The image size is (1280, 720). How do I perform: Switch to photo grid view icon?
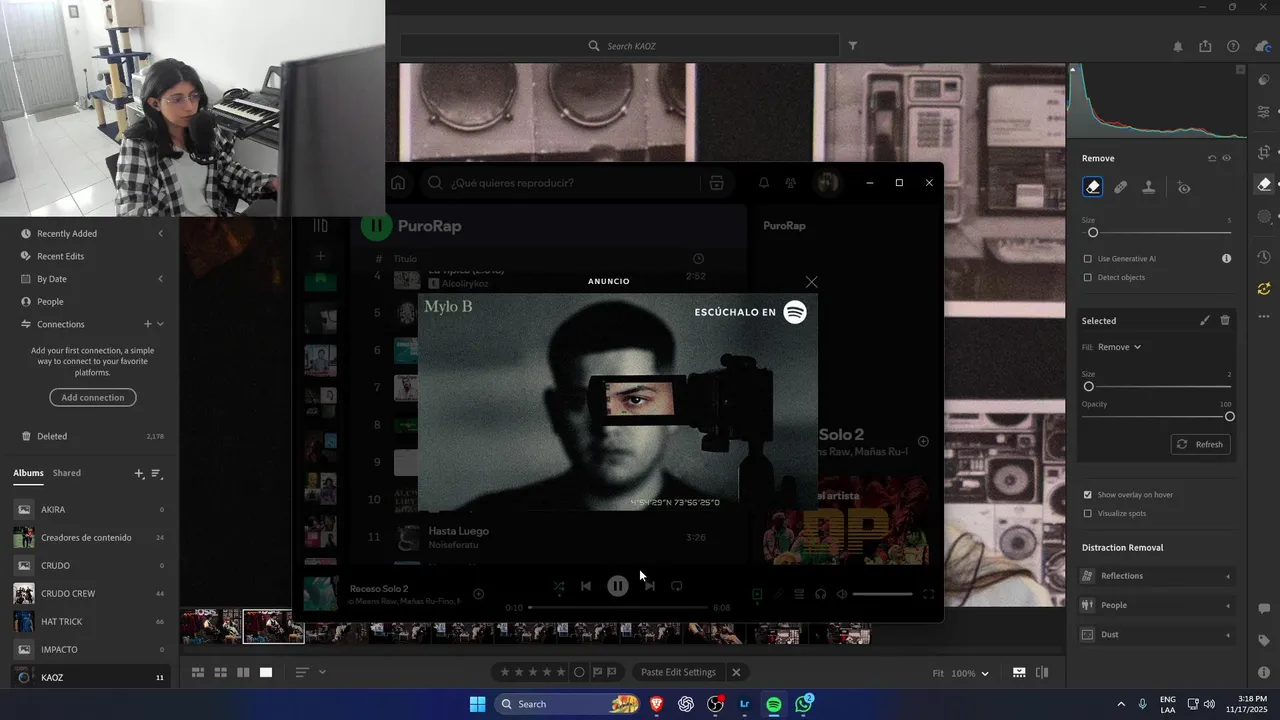[x=198, y=672]
